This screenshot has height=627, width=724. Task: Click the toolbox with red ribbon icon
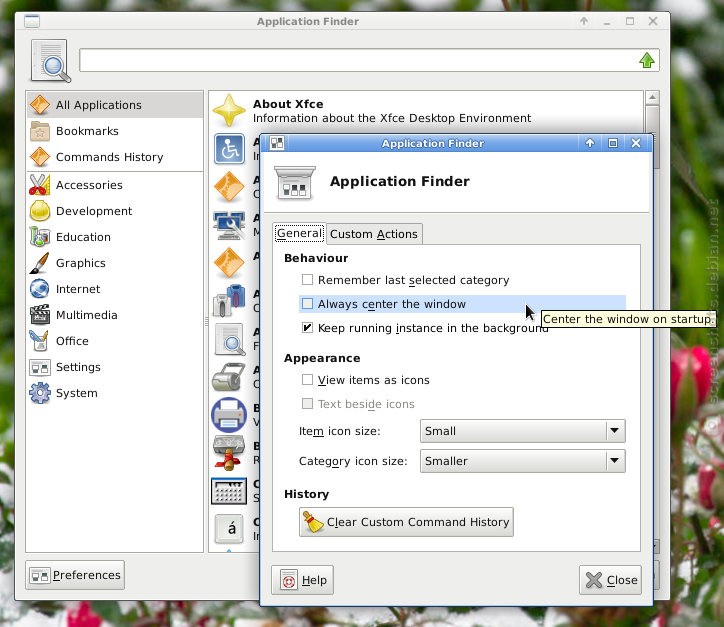click(x=229, y=453)
